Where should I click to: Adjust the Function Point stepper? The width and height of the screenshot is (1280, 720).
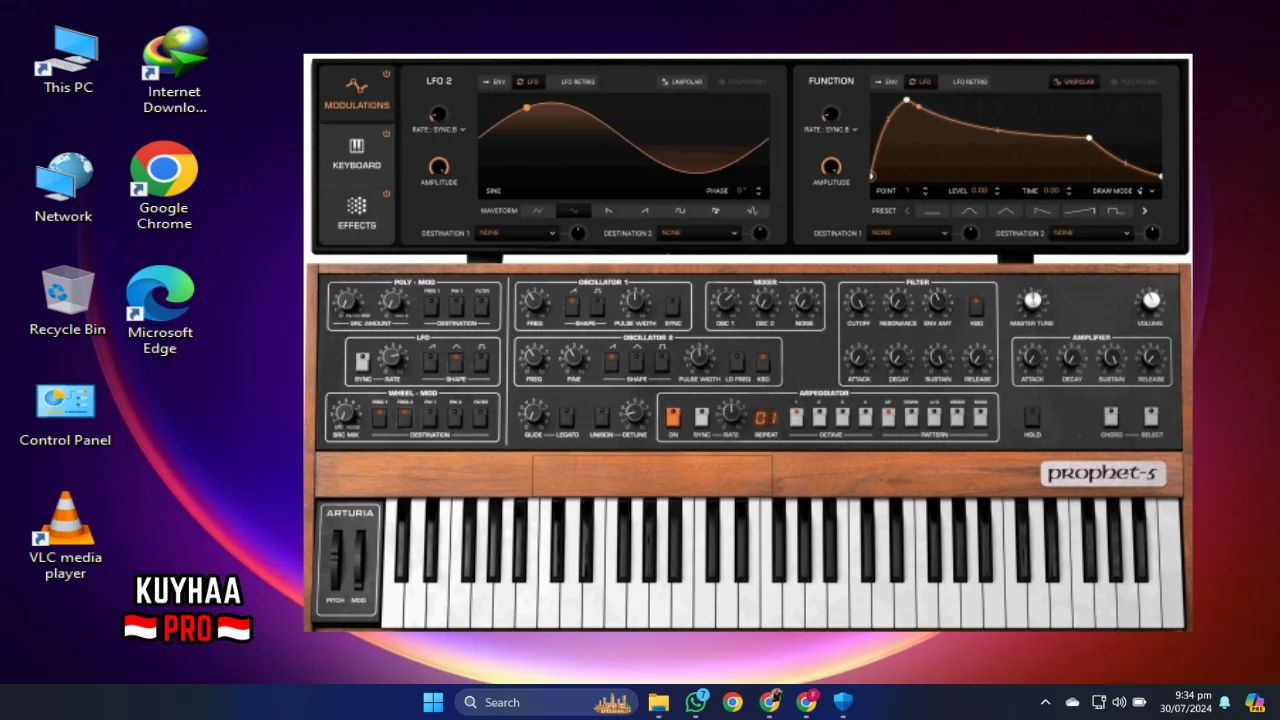click(924, 190)
